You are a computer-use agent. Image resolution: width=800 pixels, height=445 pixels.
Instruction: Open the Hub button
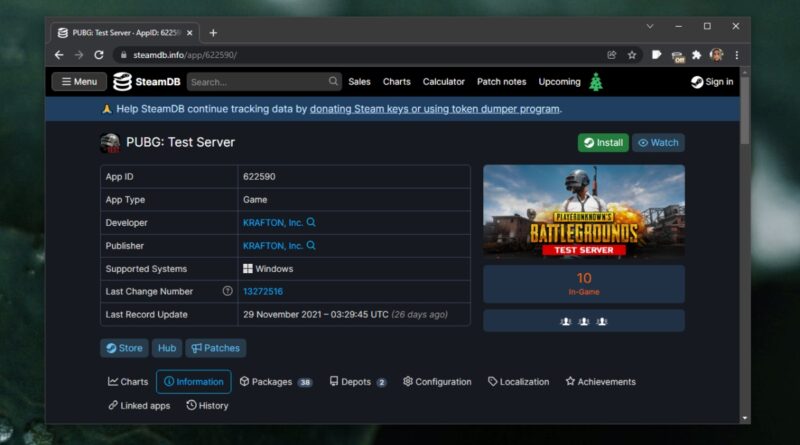[167, 348]
